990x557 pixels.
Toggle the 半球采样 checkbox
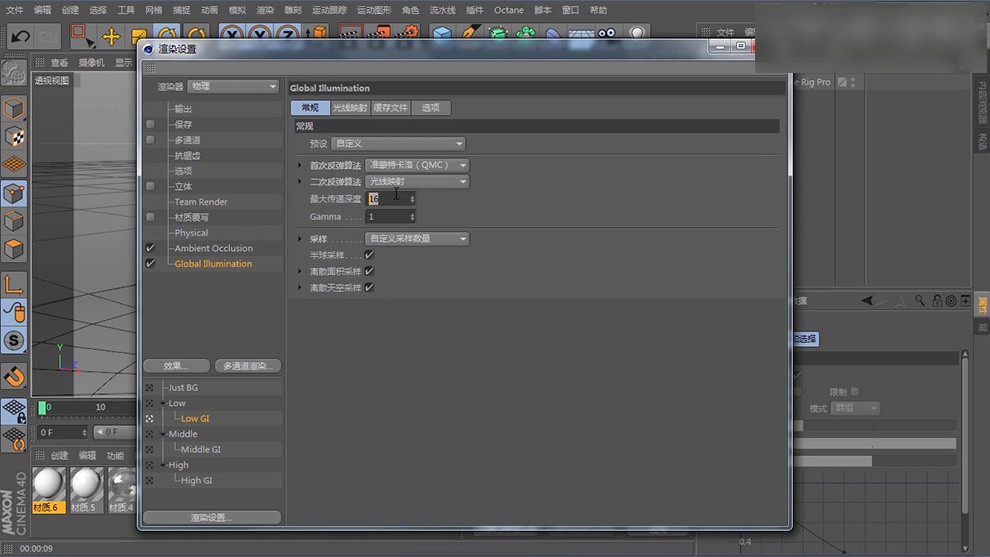coord(369,255)
